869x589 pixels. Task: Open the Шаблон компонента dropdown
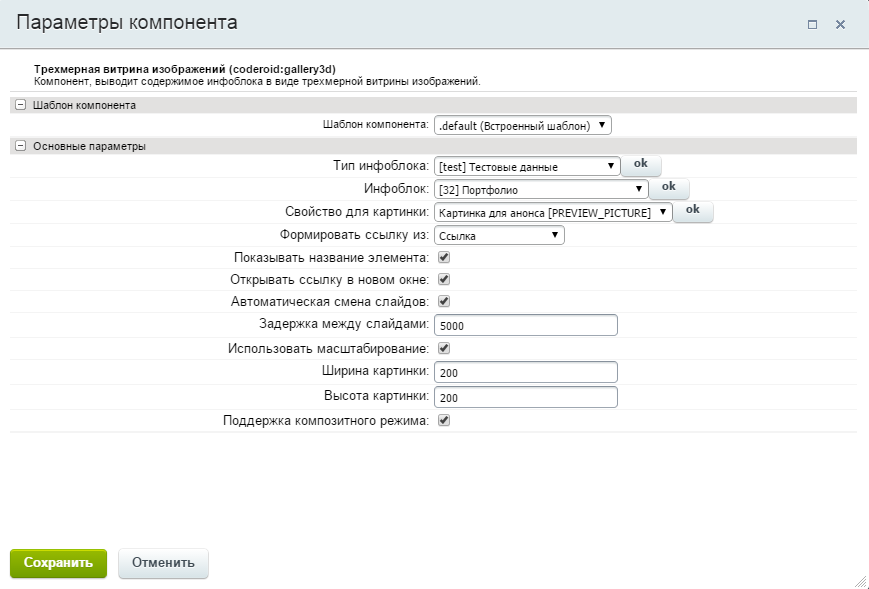pos(522,126)
